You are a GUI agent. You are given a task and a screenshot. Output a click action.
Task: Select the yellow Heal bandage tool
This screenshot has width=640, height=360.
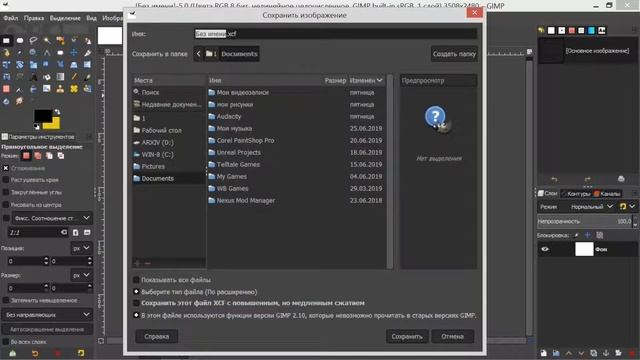pyautogui.click(x=74, y=89)
